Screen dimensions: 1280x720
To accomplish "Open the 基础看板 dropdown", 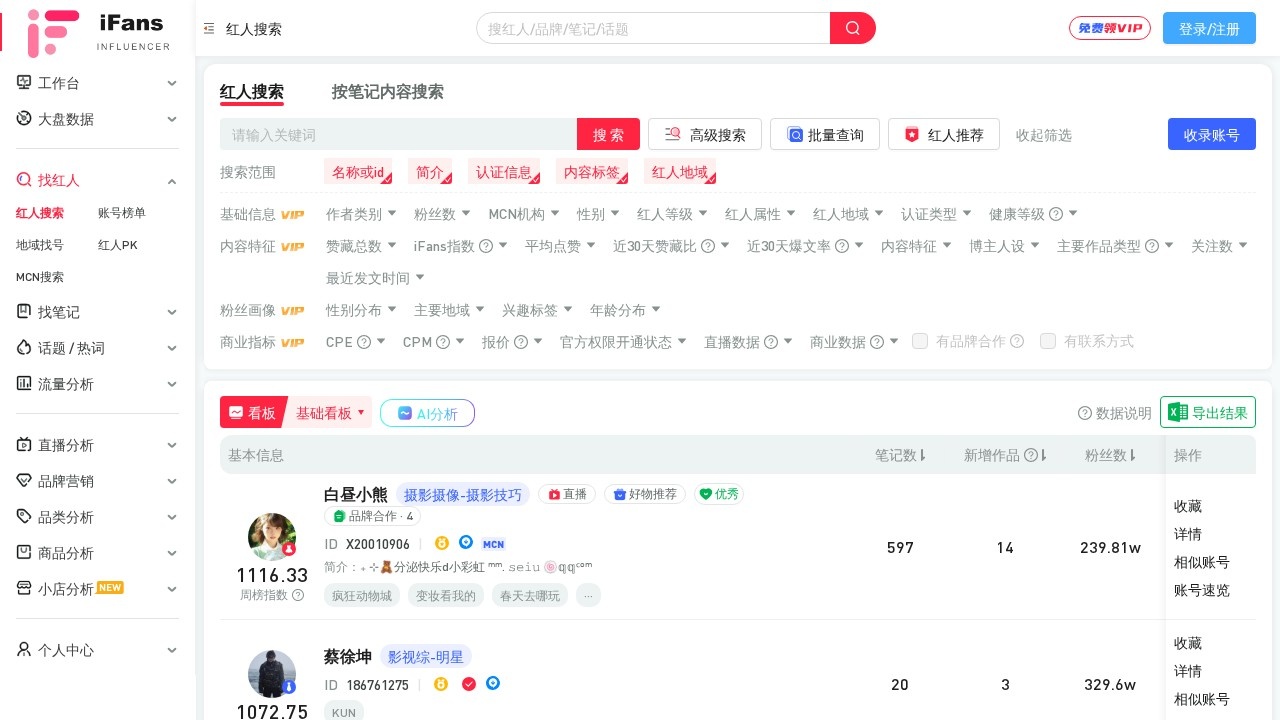I will pos(329,413).
